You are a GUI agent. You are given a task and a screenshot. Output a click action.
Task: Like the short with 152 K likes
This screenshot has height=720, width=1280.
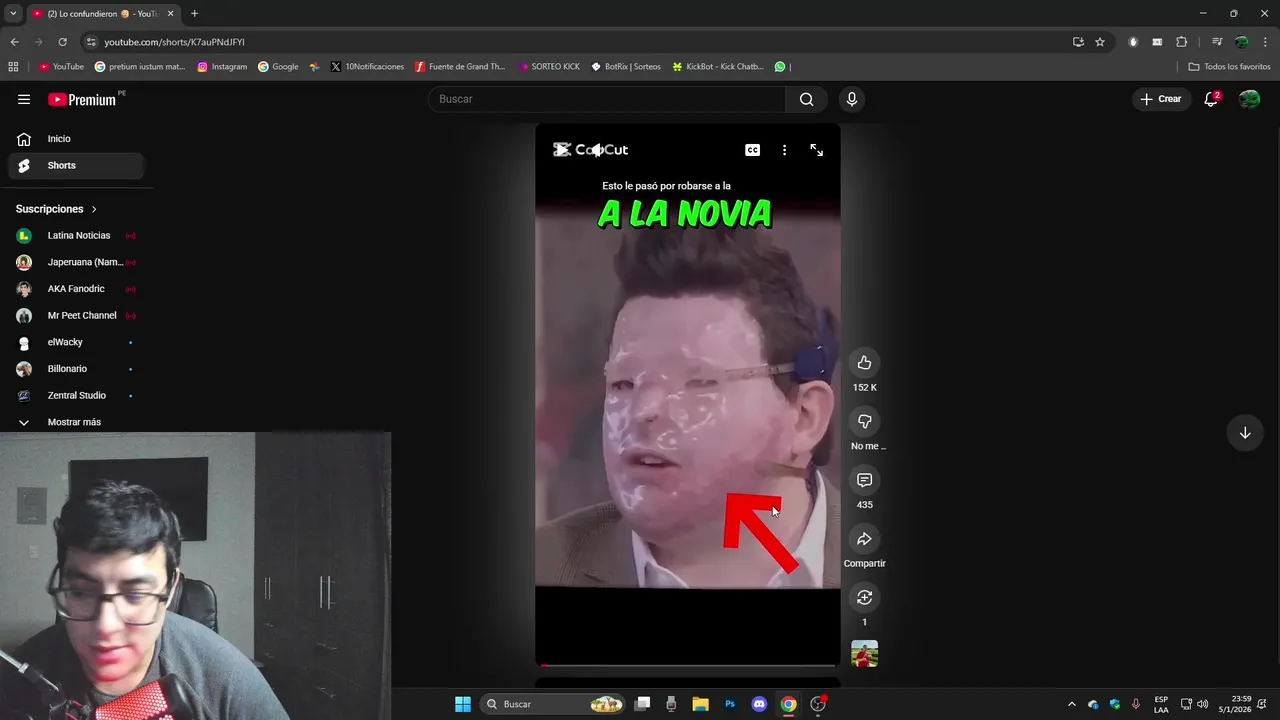[x=865, y=363]
